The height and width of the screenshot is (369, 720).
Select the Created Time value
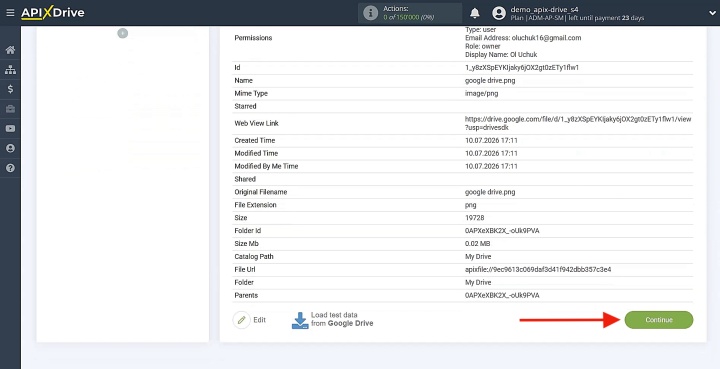(491, 140)
